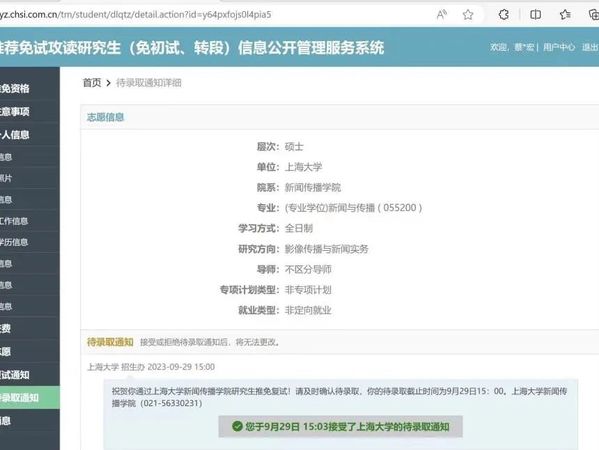
Task: Open 复试通知 sidebar item
Action: [30, 375]
